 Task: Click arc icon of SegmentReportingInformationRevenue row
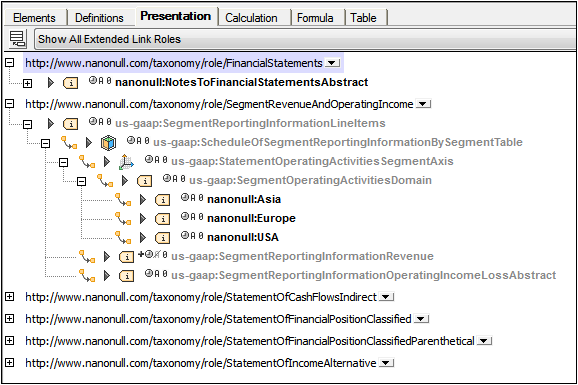(x=87, y=256)
